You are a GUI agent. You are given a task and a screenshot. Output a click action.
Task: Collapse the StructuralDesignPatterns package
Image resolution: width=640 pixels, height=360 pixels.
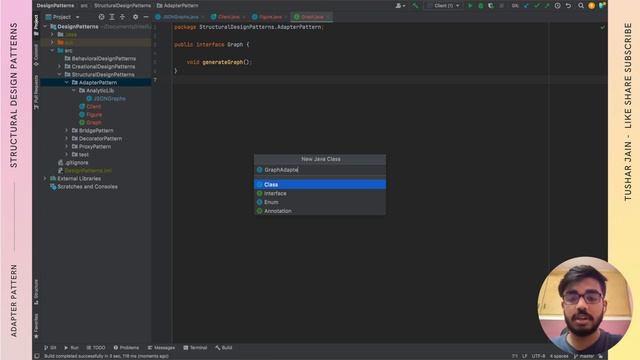[60, 75]
